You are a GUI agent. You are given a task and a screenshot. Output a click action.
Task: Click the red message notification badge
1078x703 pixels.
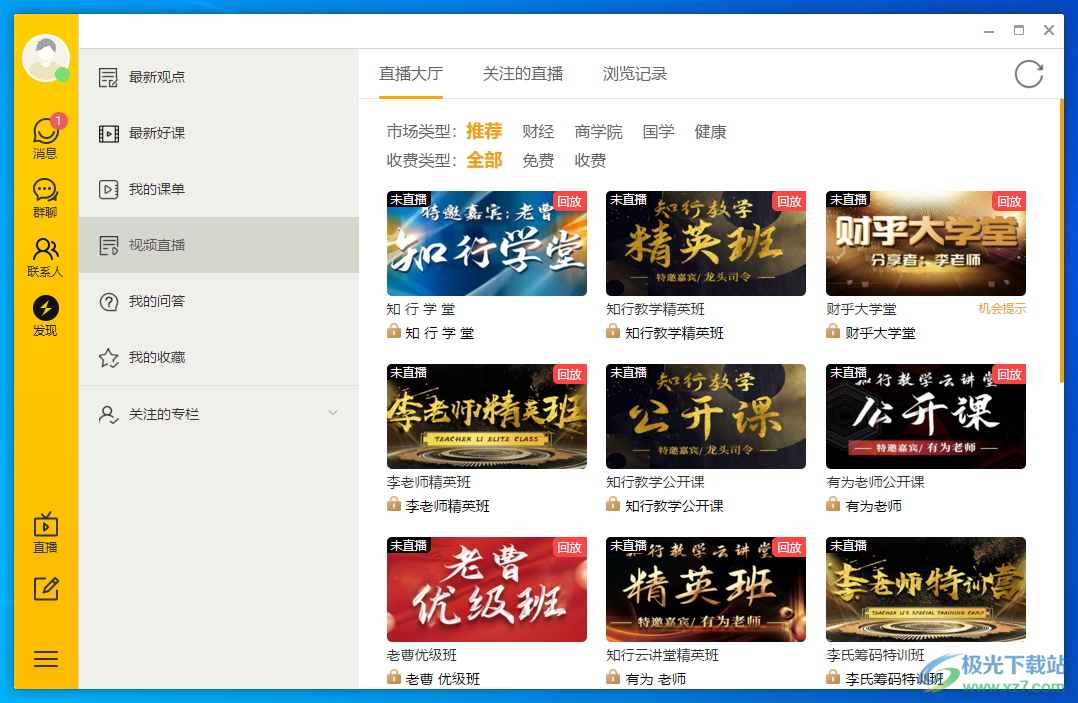[x=58, y=121]
